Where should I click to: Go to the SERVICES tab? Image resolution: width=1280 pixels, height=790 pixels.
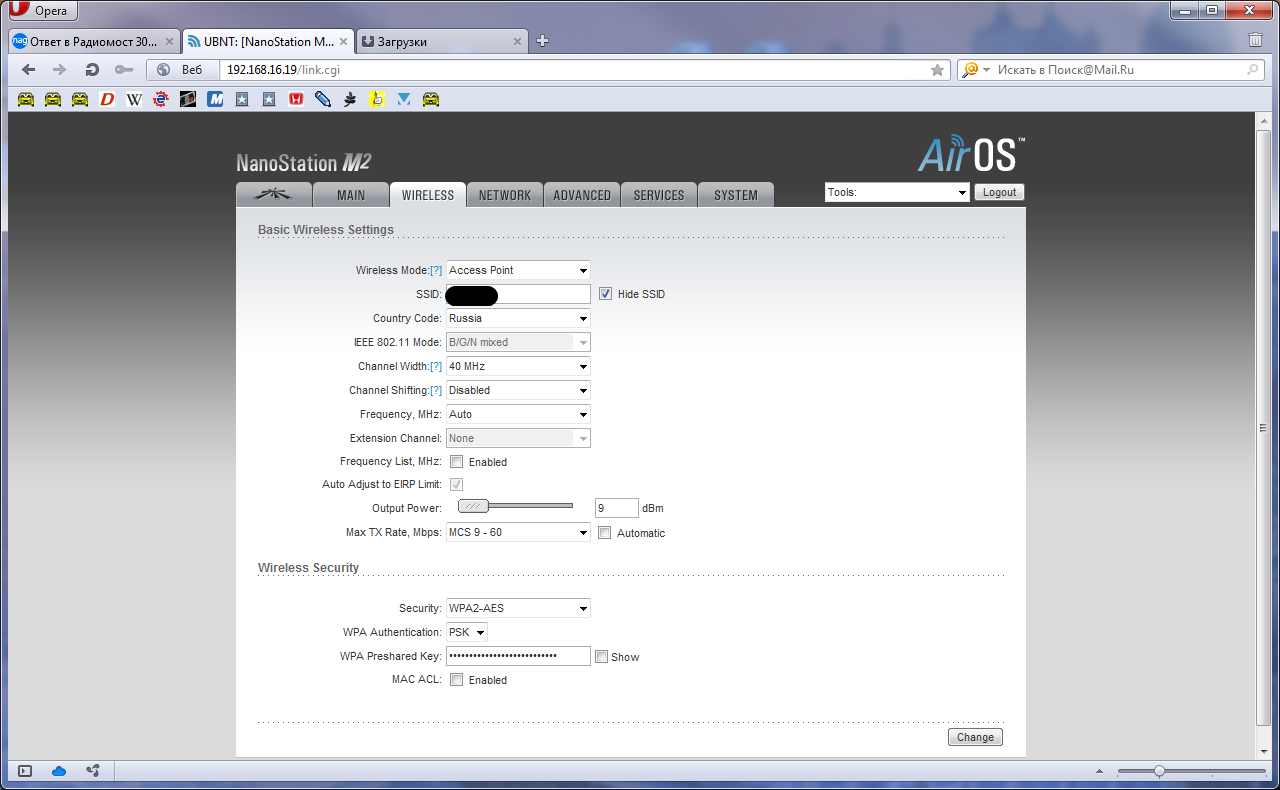tap(659, 195)
